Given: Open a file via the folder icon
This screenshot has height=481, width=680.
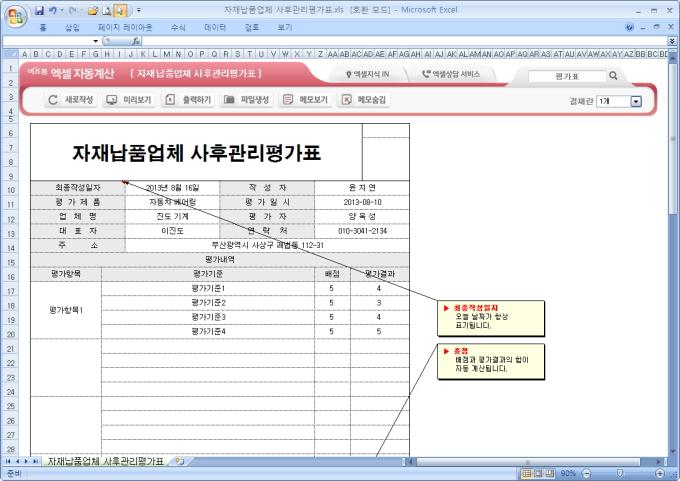Looking at the screenshot, I should (92, 10).
